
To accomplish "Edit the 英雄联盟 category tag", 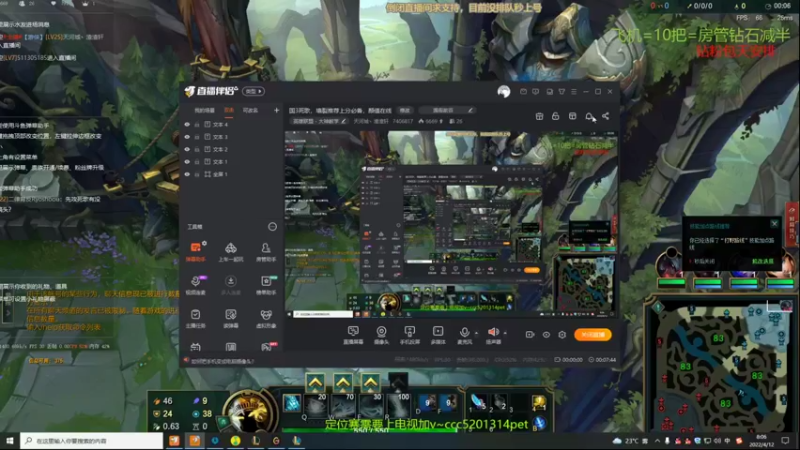I will pos(319,121).
